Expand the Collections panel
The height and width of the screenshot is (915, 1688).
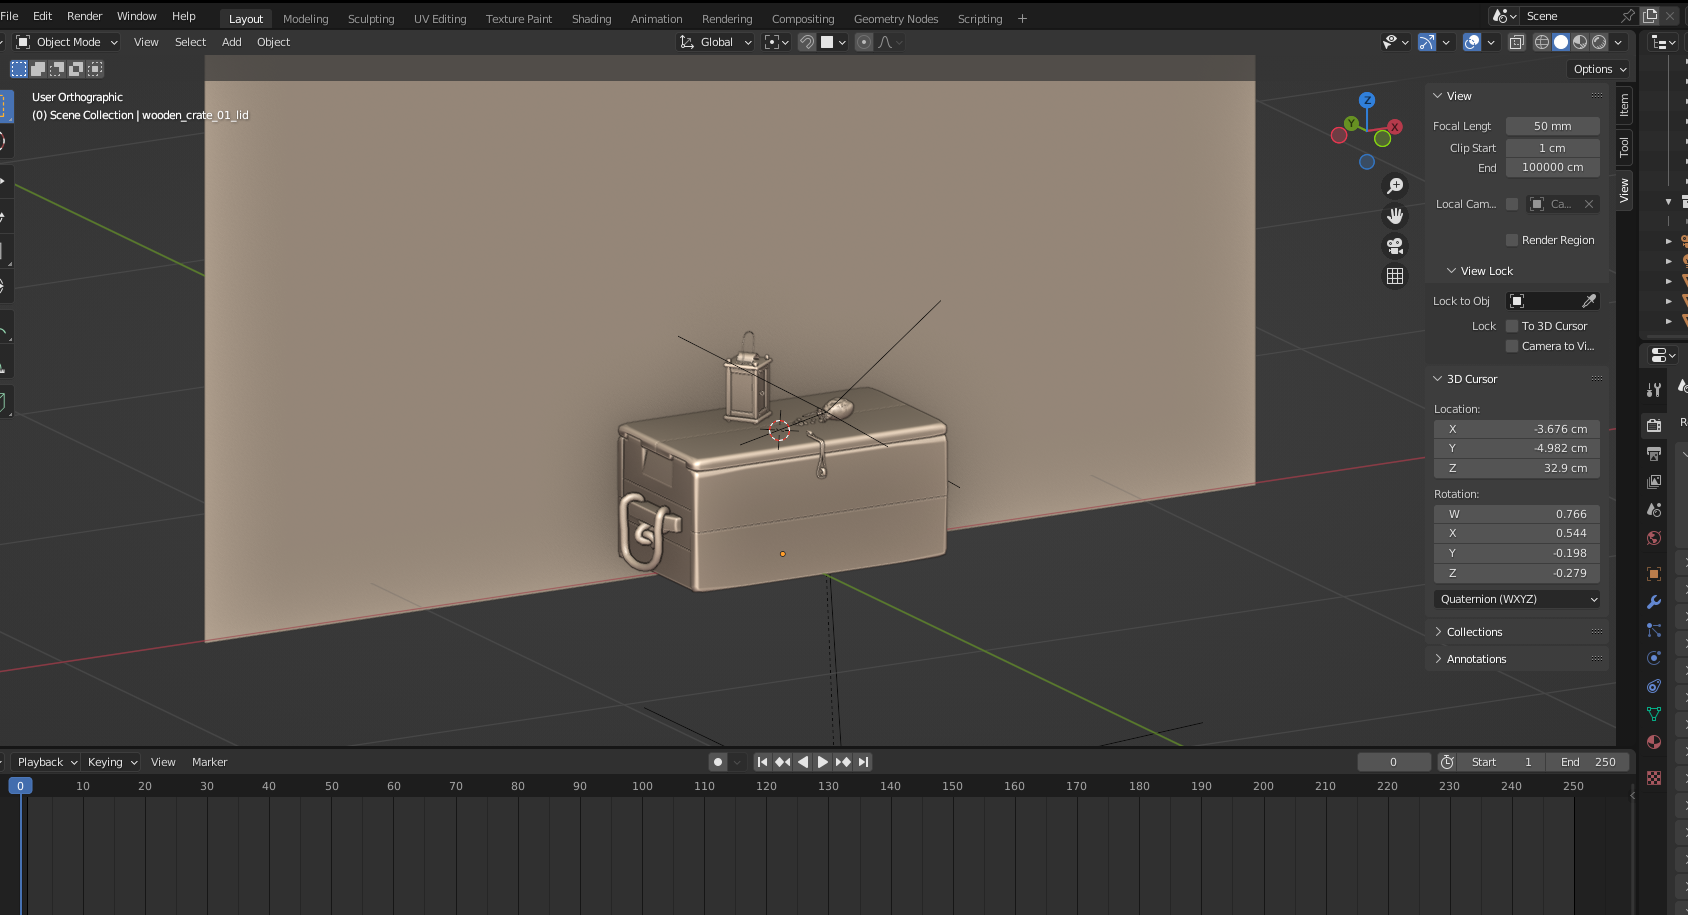[x=1474, y=632]
